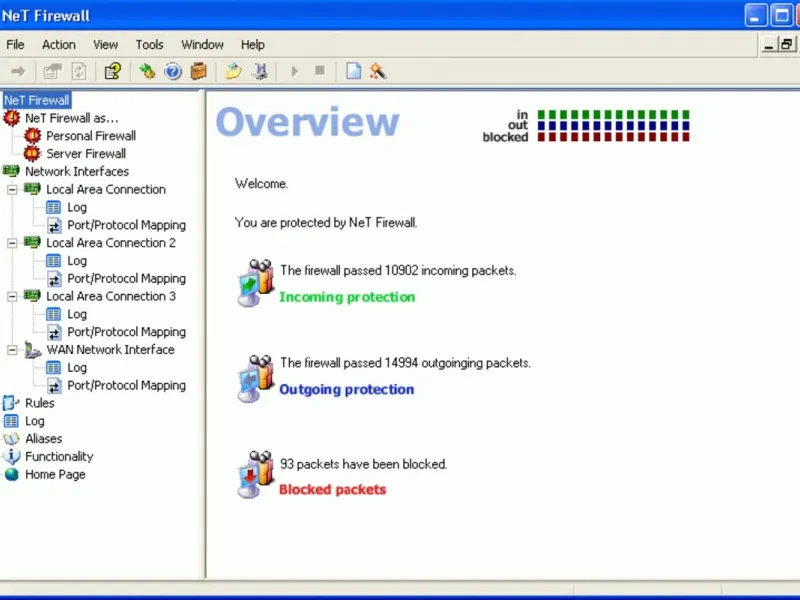Click the save to disk toolbar icon
The height and width of the screenshot is (600, 800).
(x=260, y=71)
